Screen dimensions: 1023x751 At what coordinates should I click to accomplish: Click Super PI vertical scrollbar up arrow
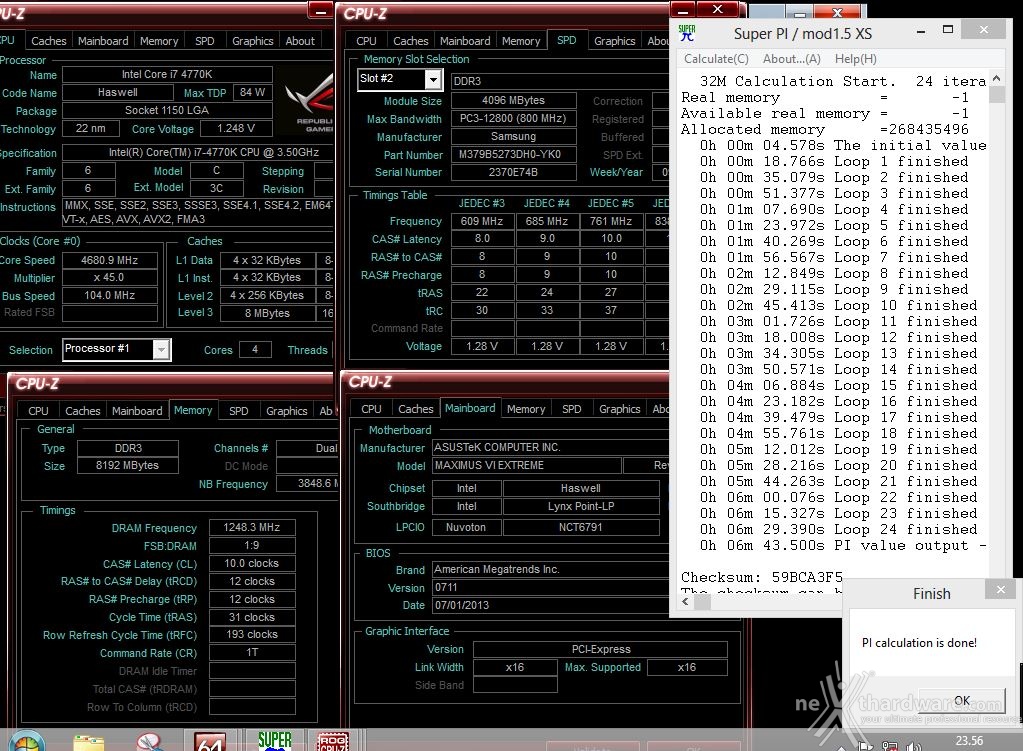pyautogui.click(x=996, y=78)
